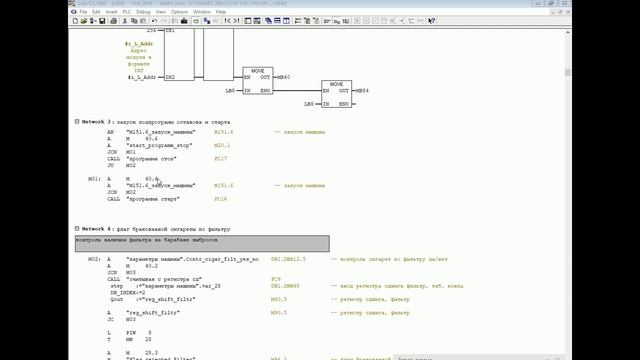Collapse Network 4 section
The width and height of the screenshot is (640, 360).
pyautogui.click(x=77, y=229)
